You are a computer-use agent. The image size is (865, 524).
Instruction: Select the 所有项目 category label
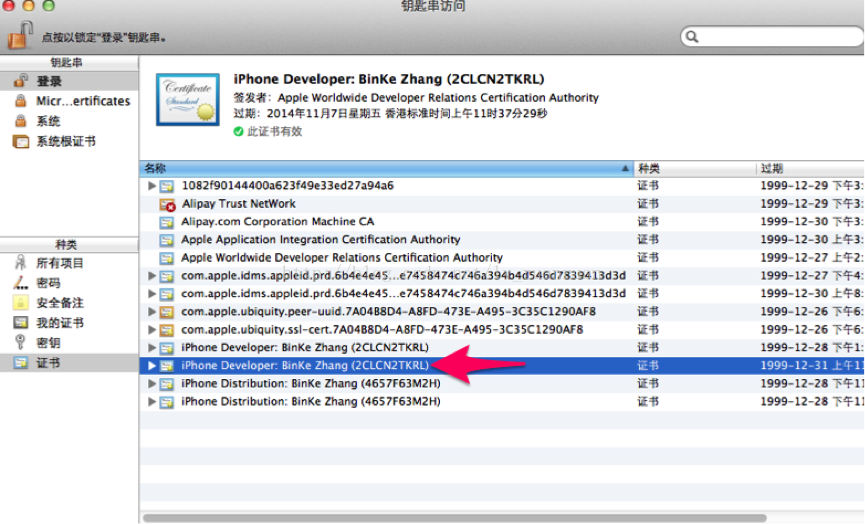[x=60, y=263]
